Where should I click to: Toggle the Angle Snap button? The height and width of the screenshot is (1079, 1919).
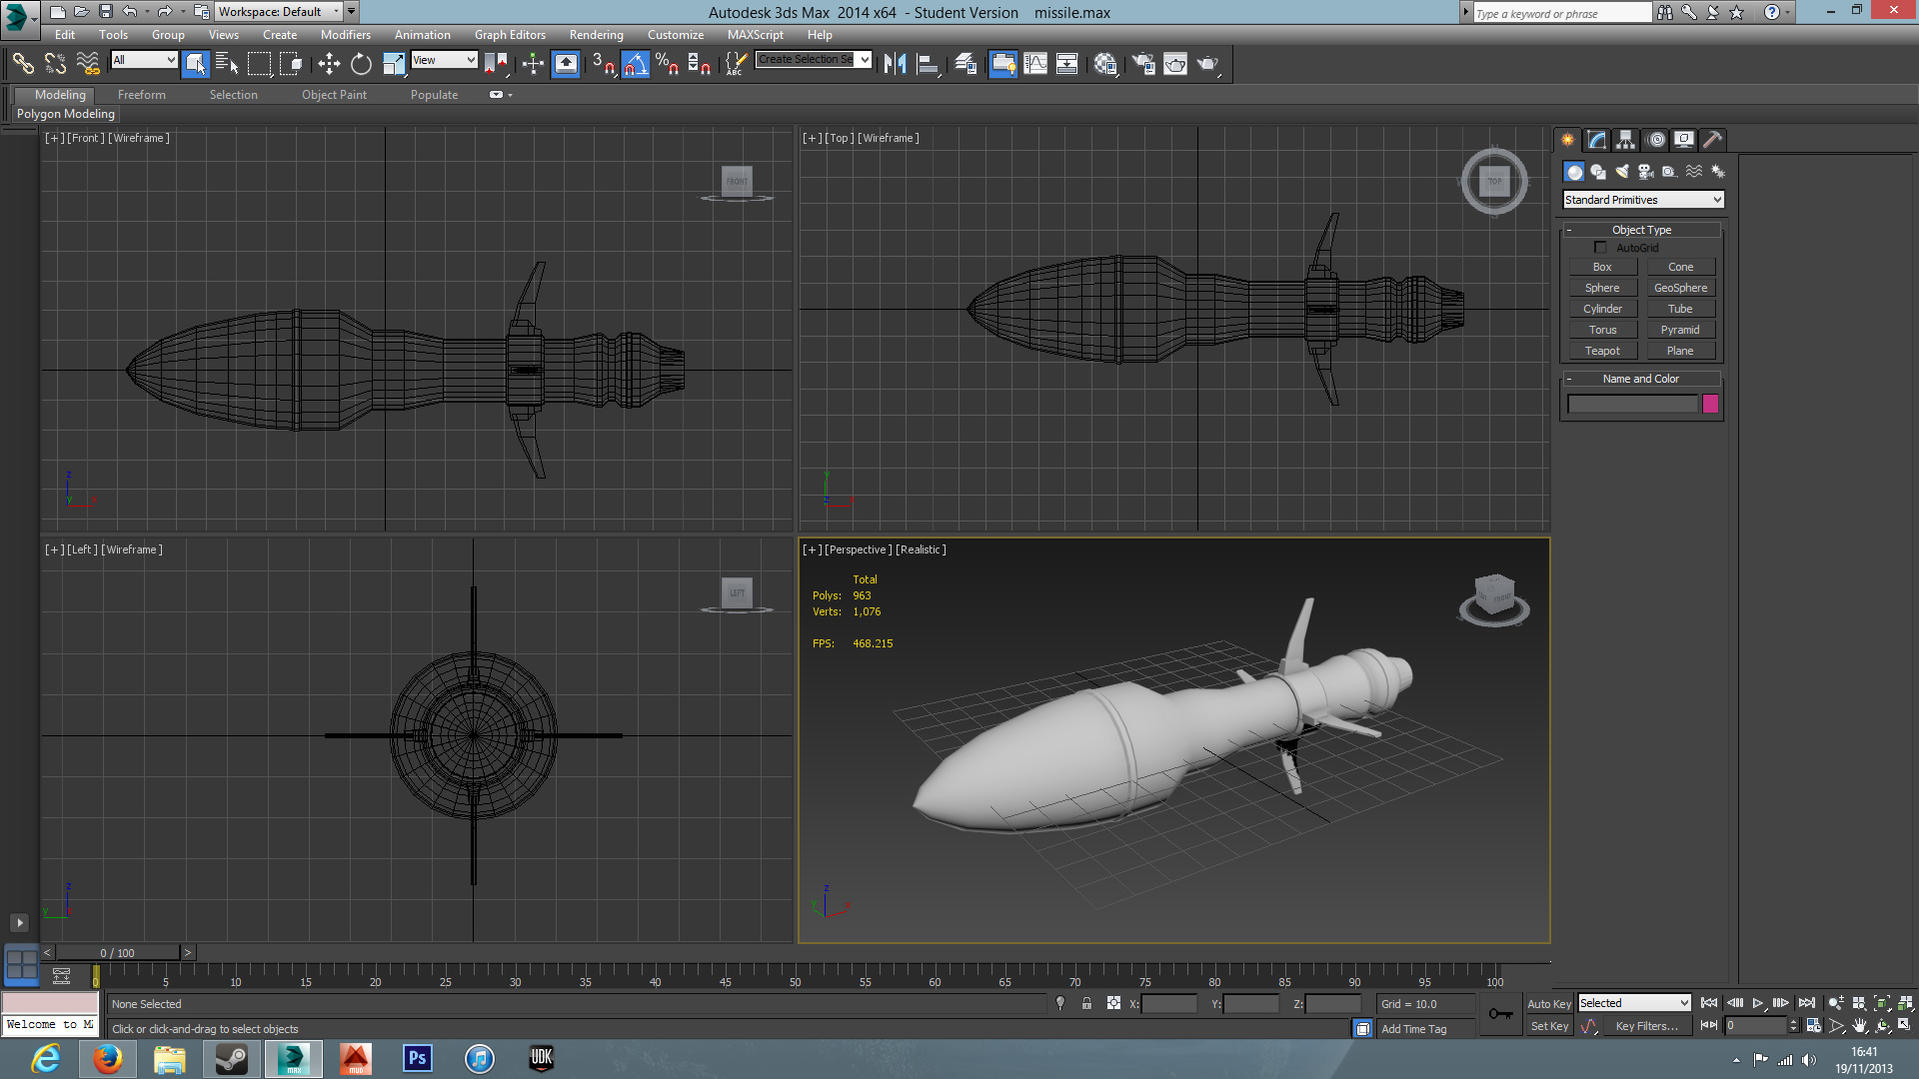coord(636,64)
